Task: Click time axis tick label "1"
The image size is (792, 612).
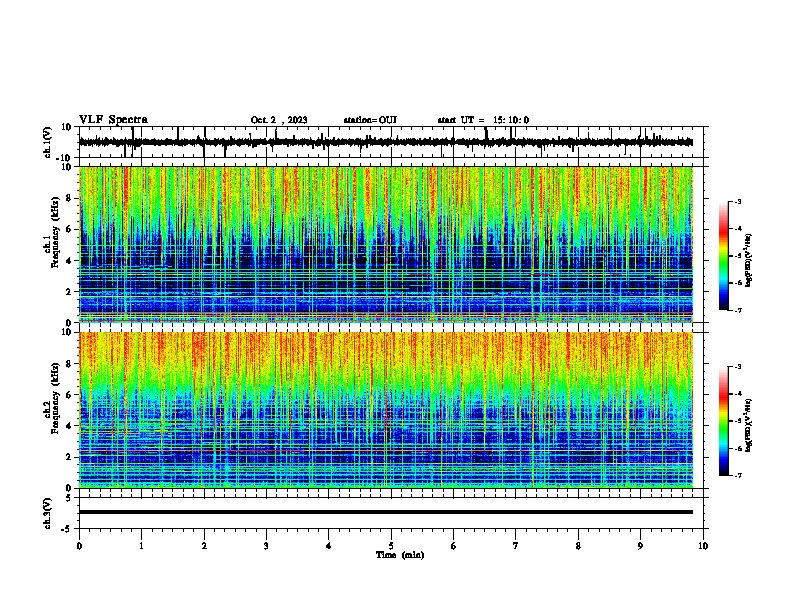Action: point(141,546)
